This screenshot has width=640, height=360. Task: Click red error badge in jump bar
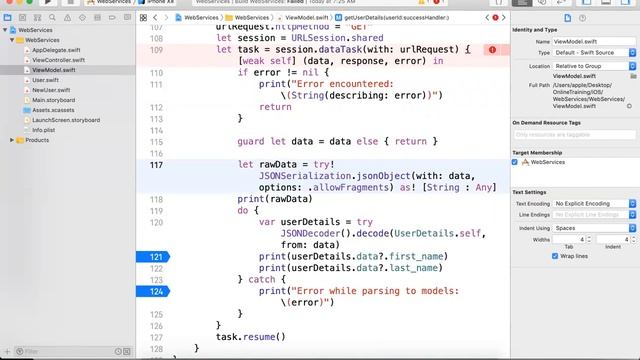[495, 18]
